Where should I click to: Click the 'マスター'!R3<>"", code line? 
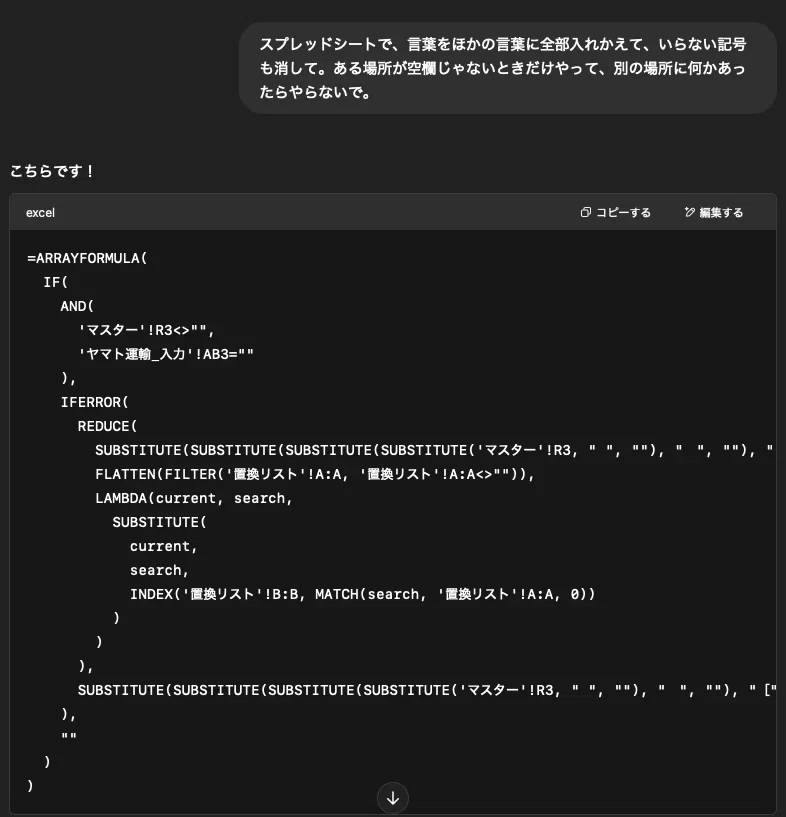pos(146,330)
